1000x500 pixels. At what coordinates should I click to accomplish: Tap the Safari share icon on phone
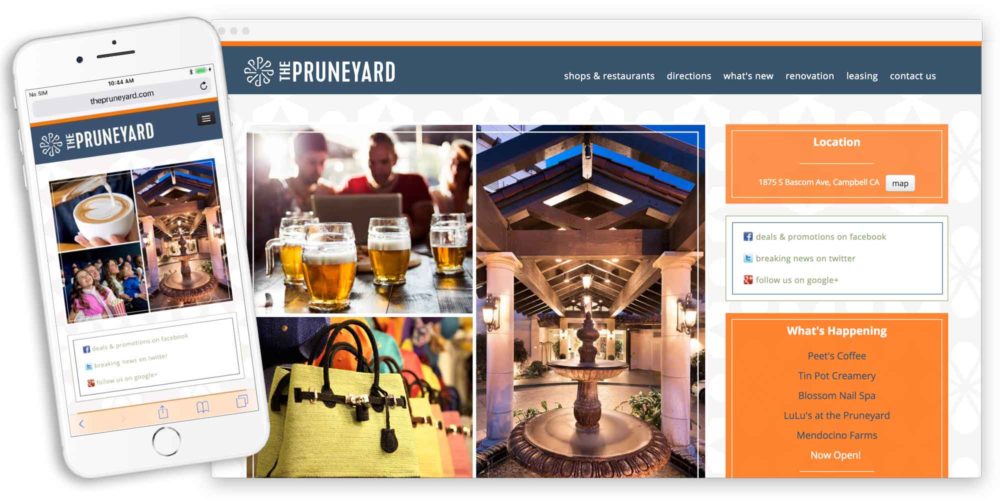[163, 411]
